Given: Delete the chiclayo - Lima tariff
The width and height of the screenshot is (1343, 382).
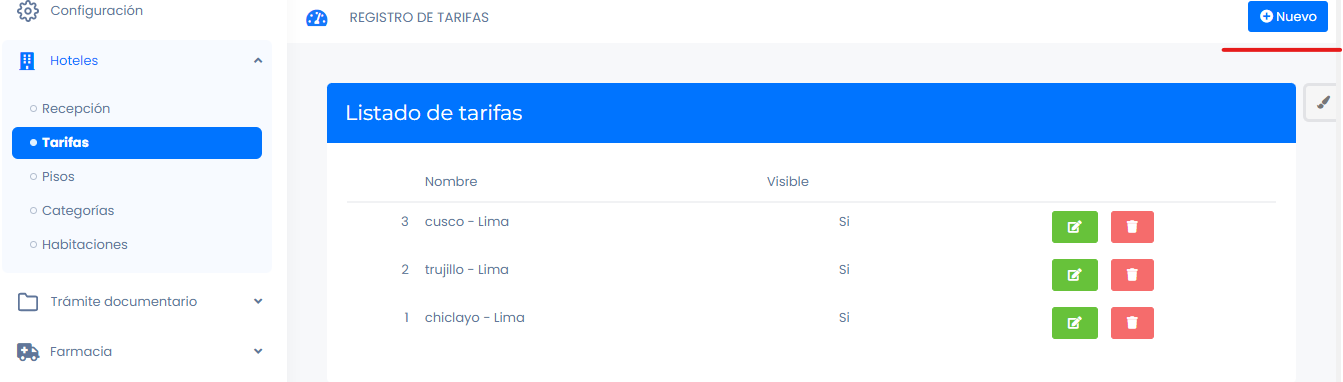Looking at the screenshot, I should pyautogui.click(x=1132, y=323).
